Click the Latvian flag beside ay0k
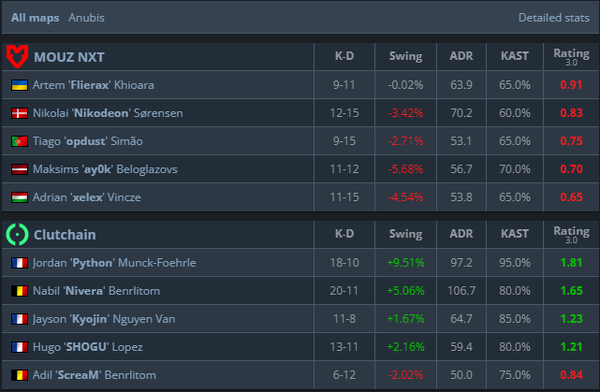The height and width of the screenshot is (392, 600). click(20, 169)
